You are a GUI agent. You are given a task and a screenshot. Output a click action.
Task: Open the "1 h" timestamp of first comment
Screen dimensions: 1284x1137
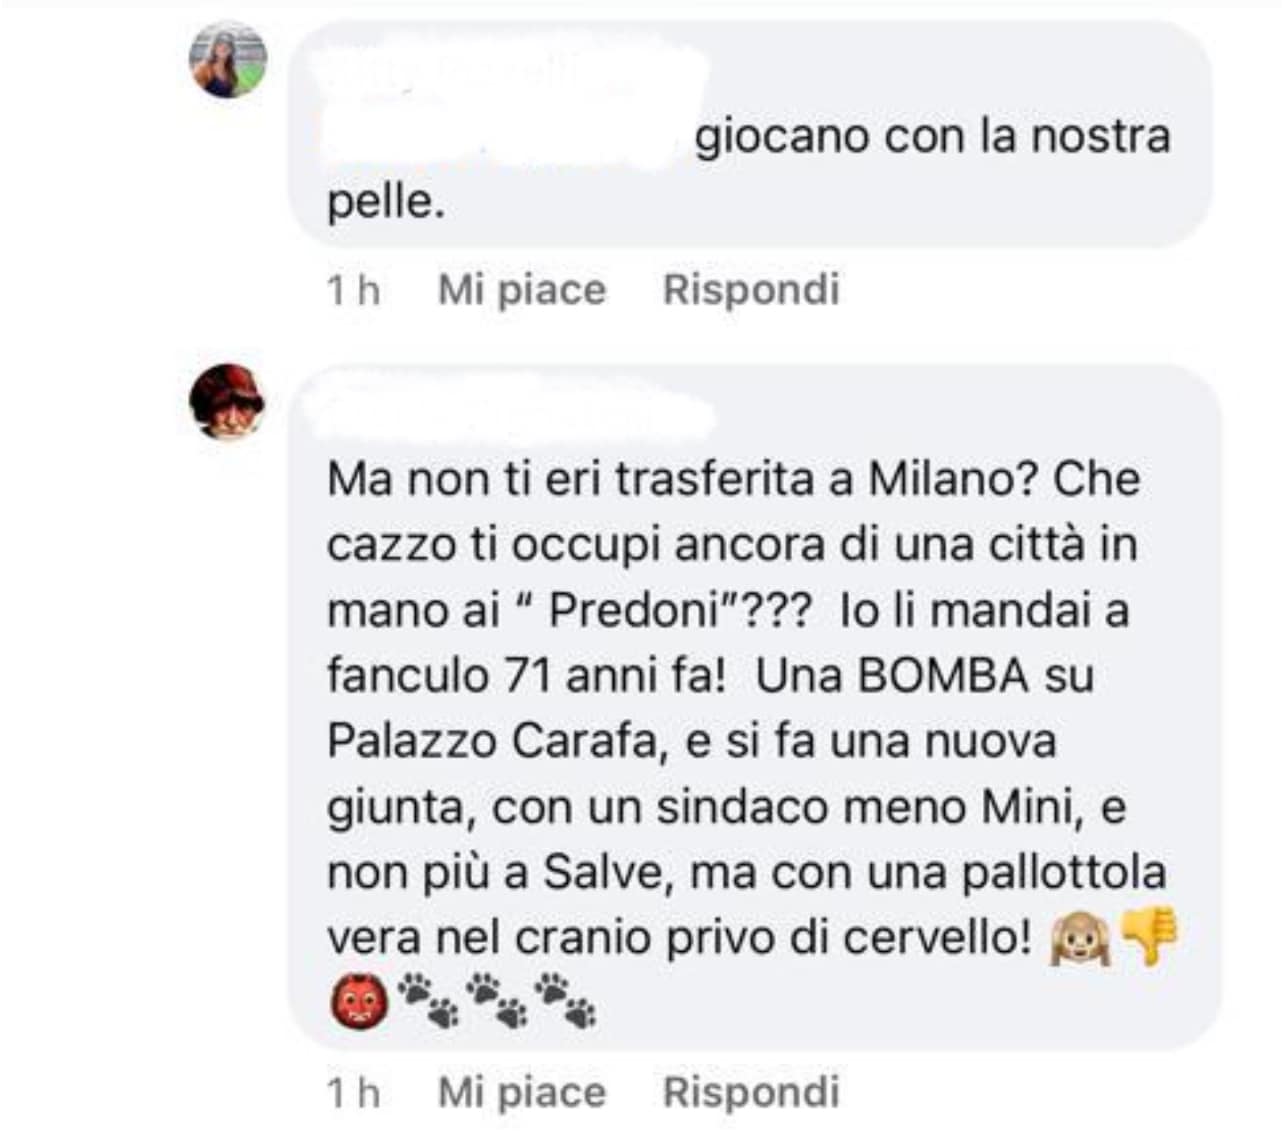354,290
